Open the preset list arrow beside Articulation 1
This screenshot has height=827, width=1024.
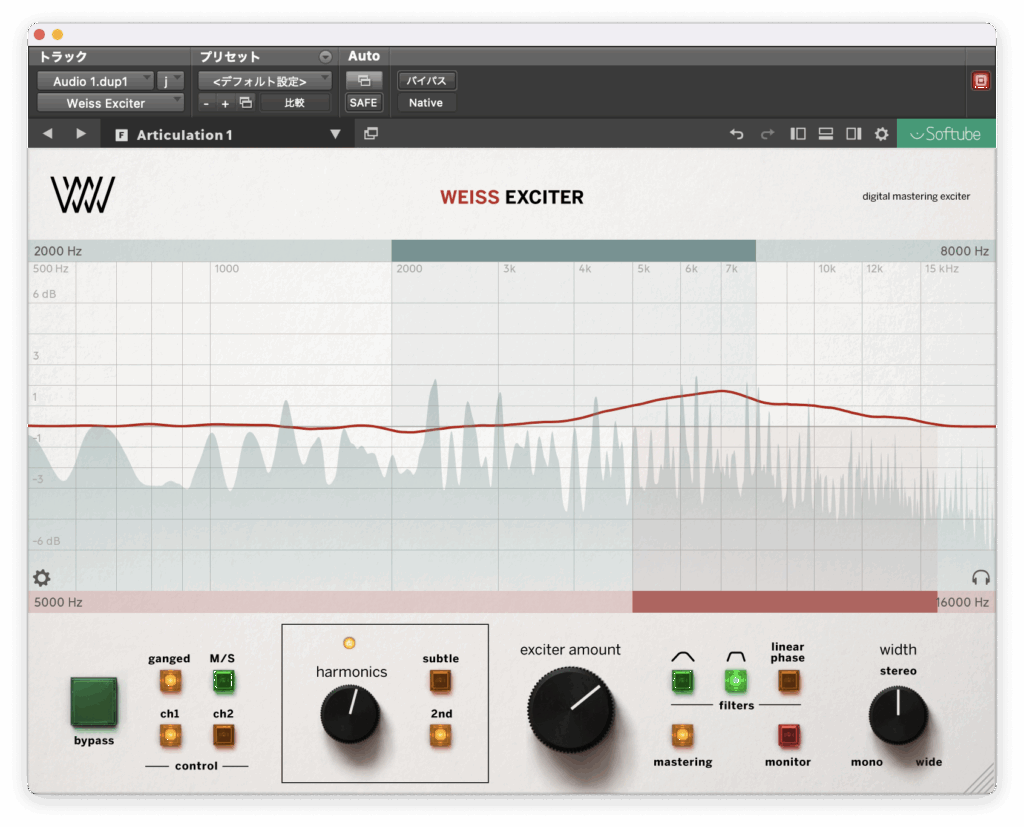pos(335,134)
